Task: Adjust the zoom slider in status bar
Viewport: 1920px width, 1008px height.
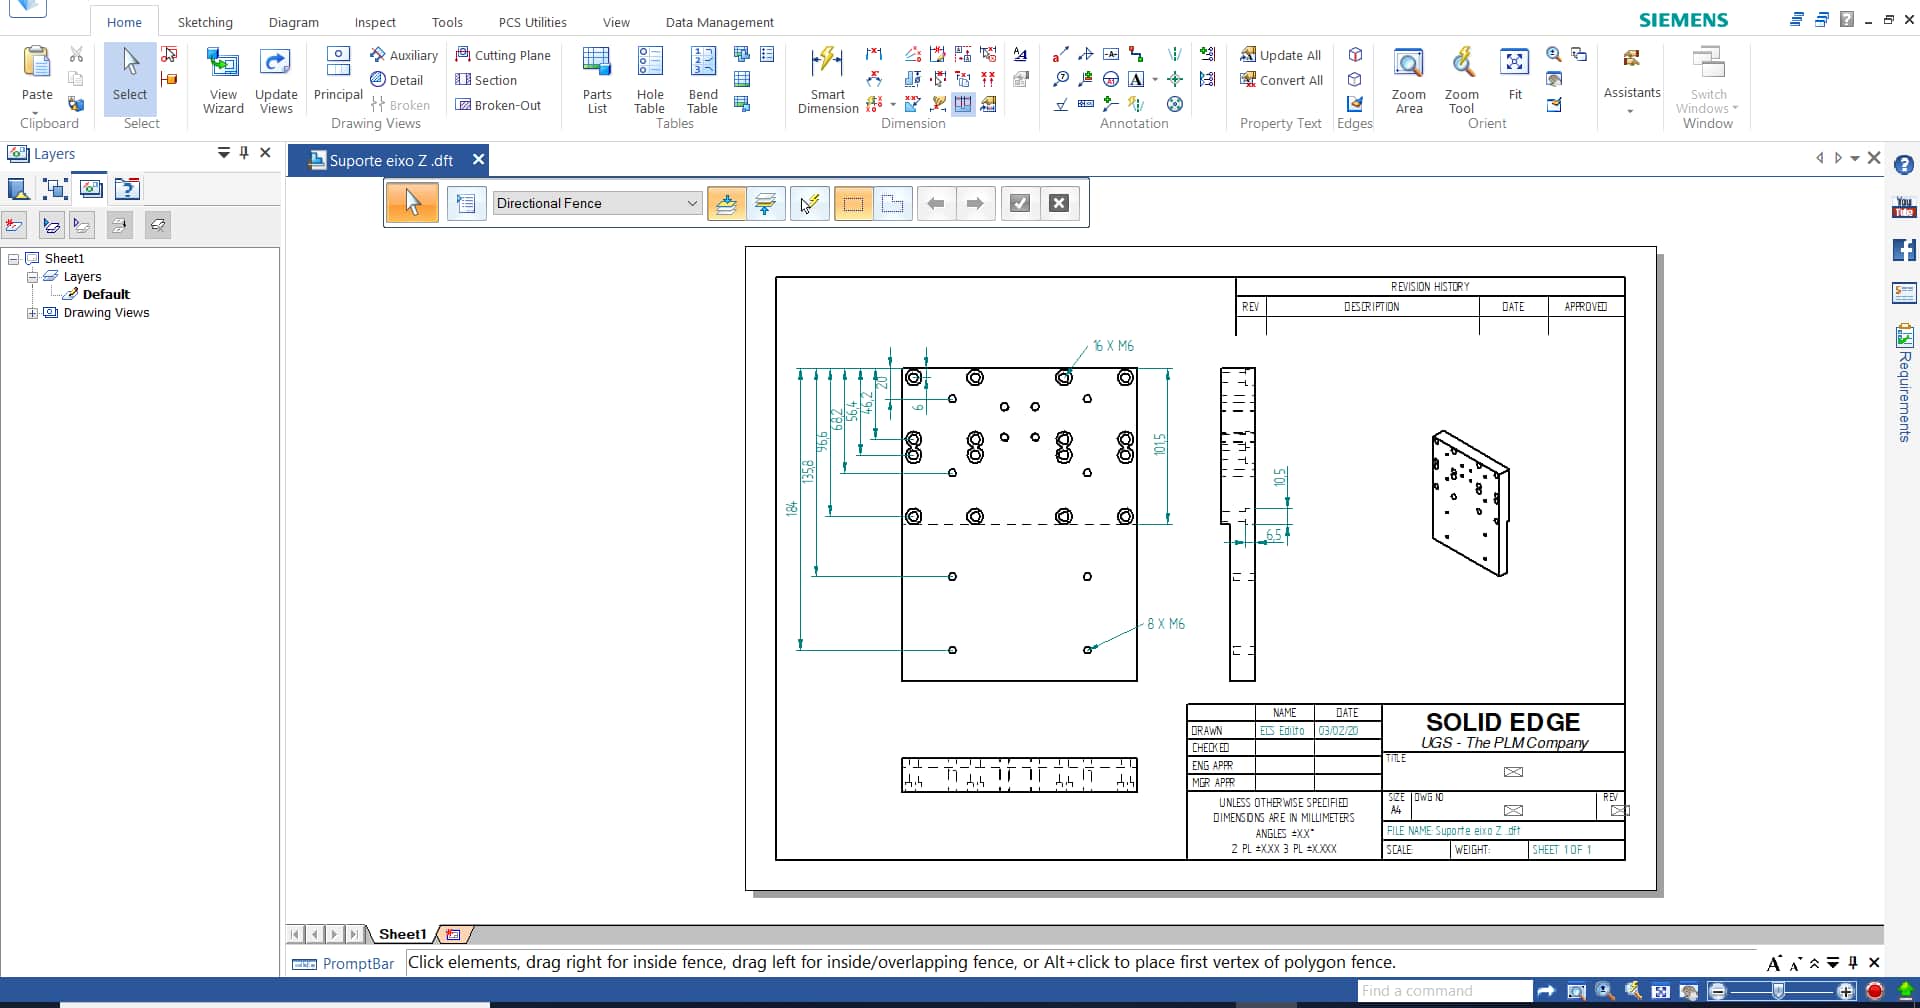Action: [1778, 991]
